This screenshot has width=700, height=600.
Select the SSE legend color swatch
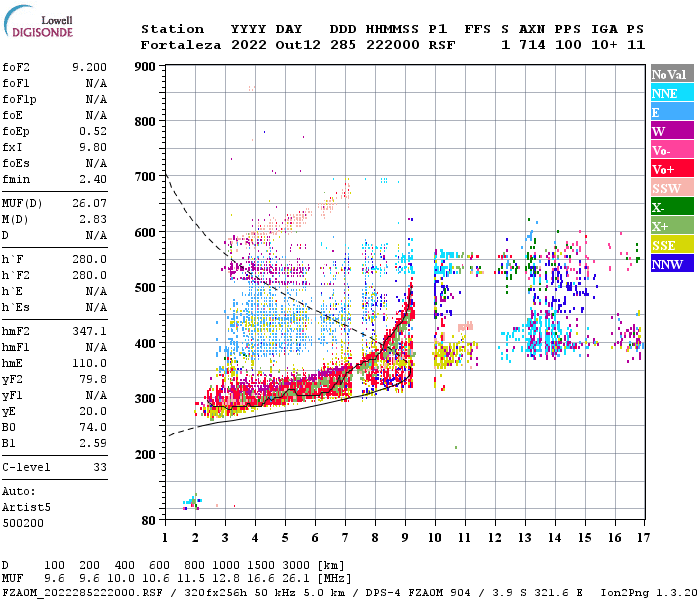coord(672,245)
